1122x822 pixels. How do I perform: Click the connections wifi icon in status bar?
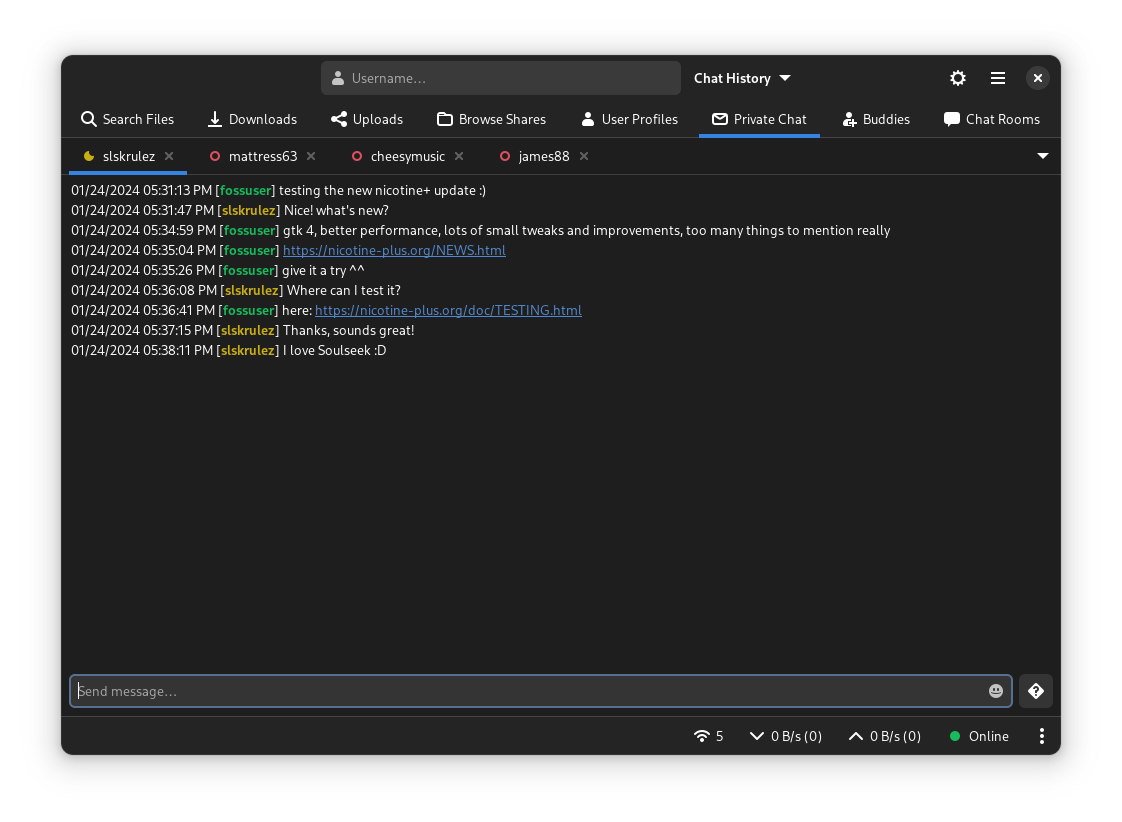tap(702, 736)
